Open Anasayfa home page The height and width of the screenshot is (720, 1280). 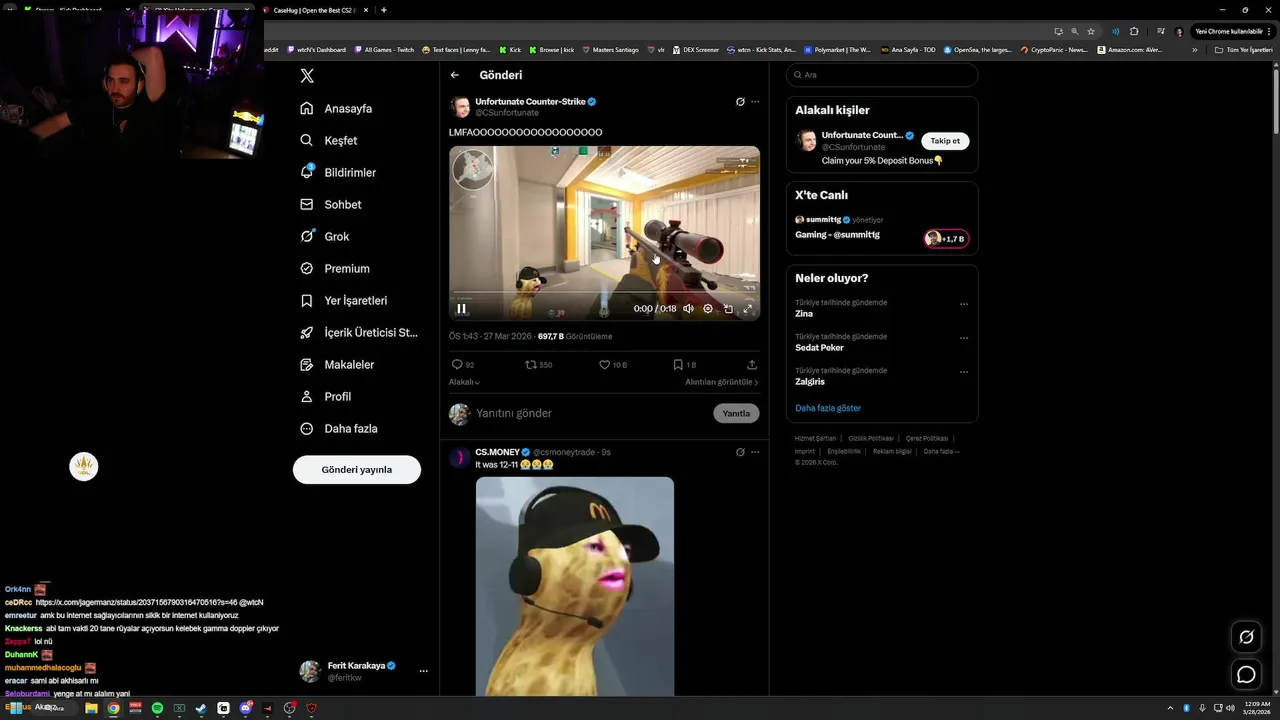(336, 109)
